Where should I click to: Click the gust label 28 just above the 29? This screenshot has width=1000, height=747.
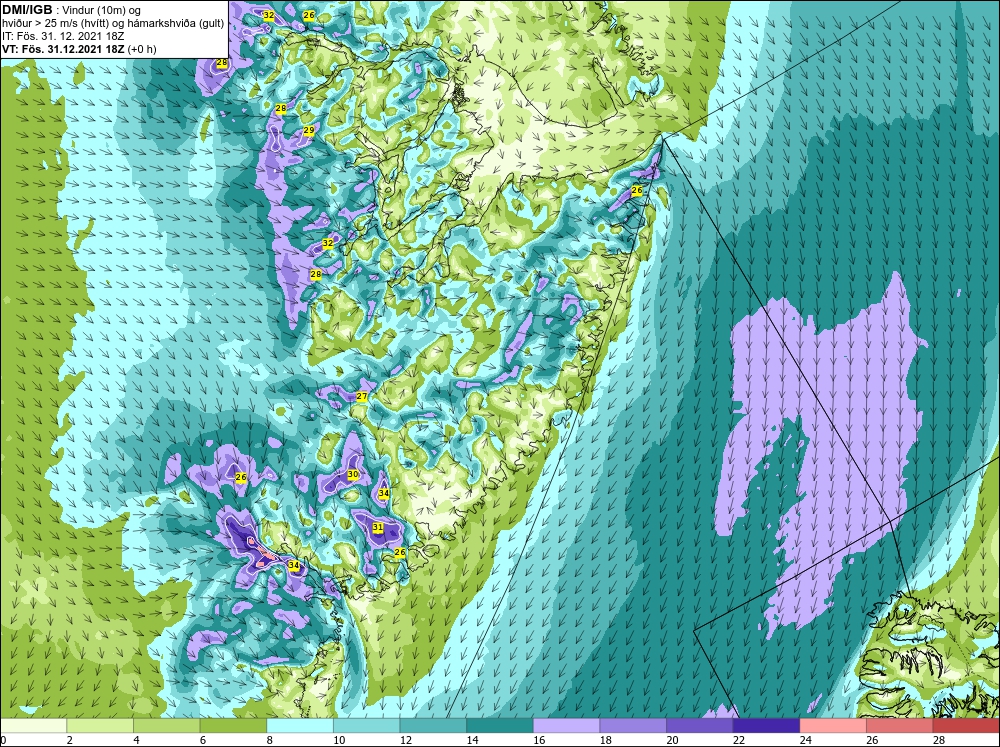pyautogui.click(x=281, y=109)
